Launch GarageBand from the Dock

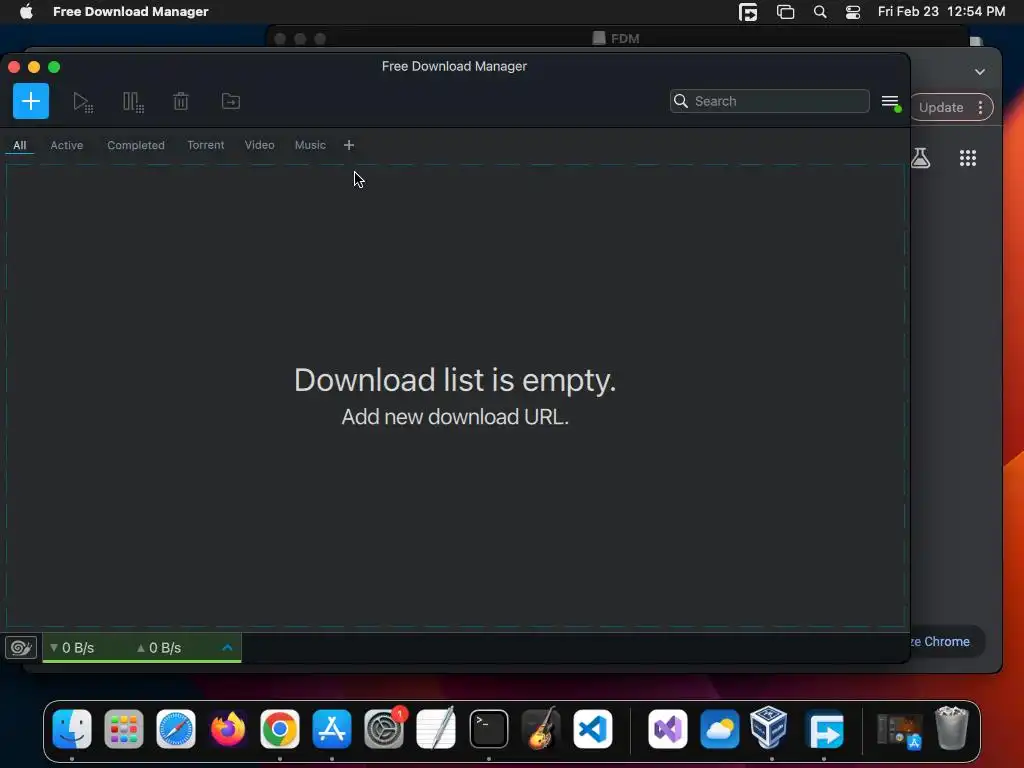point(541,729)
